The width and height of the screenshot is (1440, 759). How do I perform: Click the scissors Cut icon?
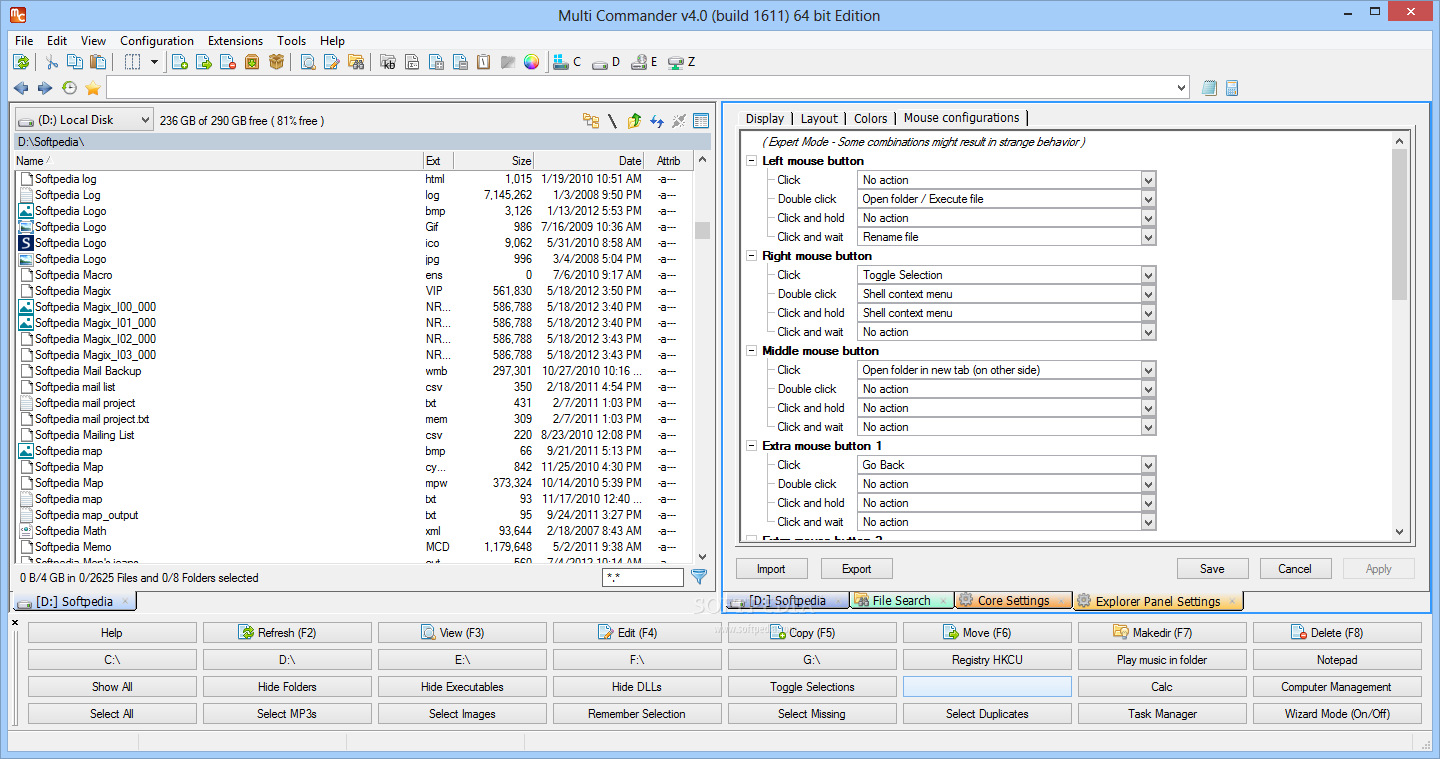pyautogui.click(x=52, y=62)
